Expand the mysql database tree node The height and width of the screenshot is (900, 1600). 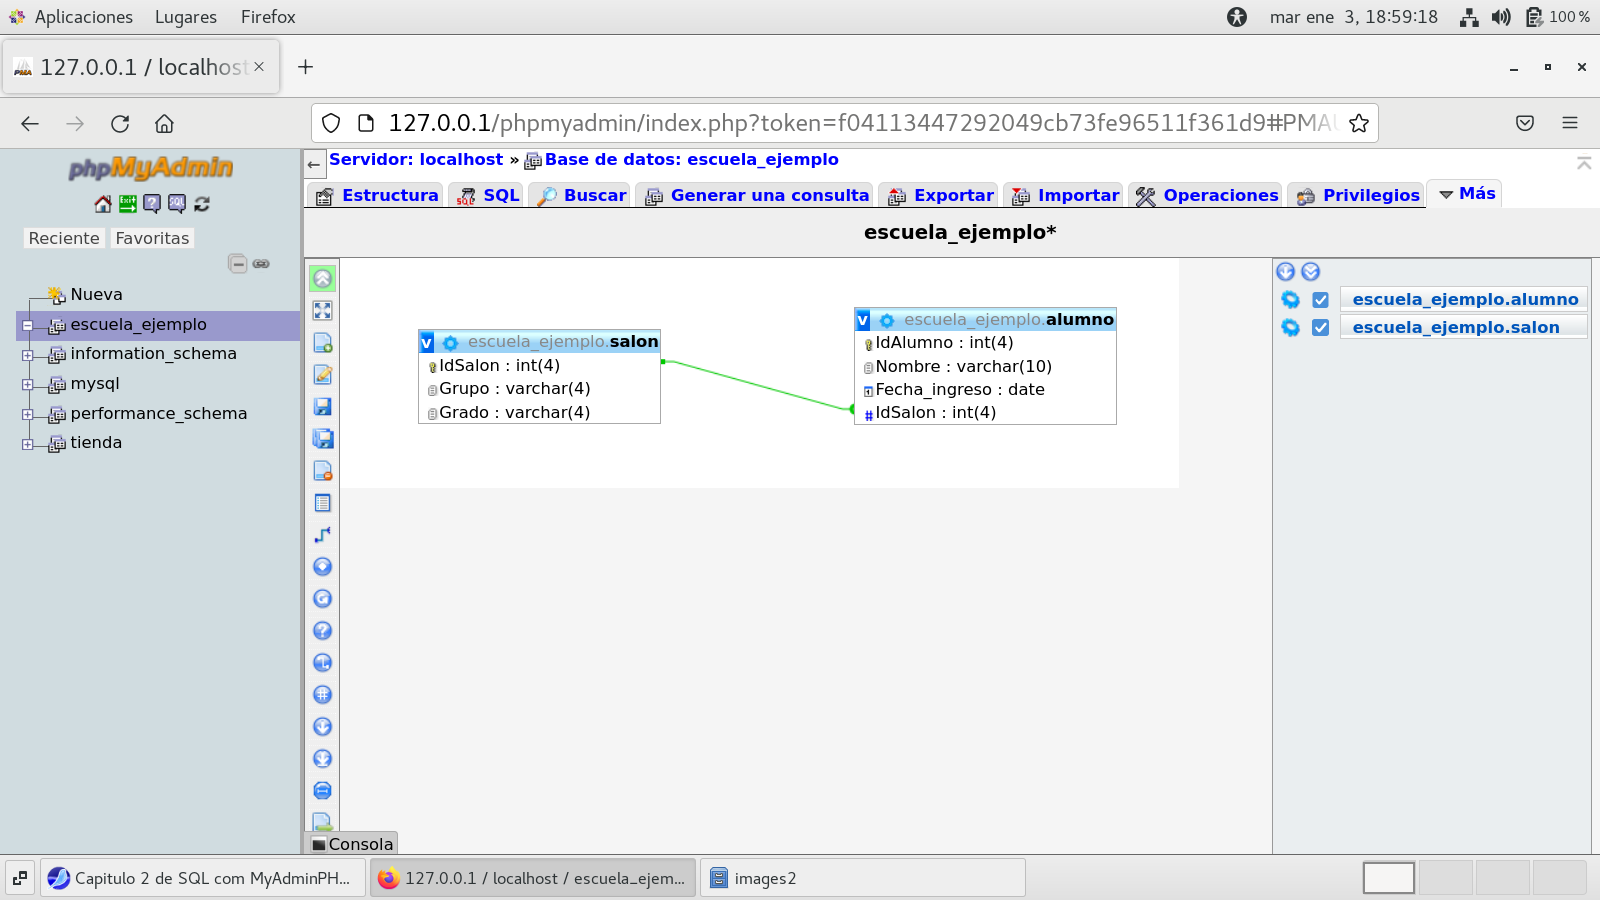click(28, 385)
